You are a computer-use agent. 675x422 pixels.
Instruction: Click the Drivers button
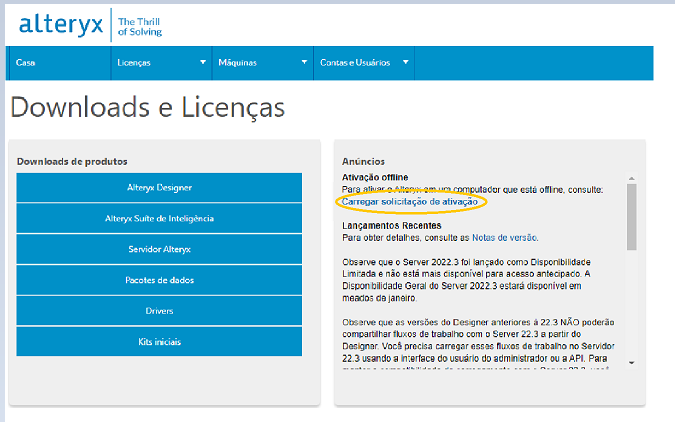159,311
